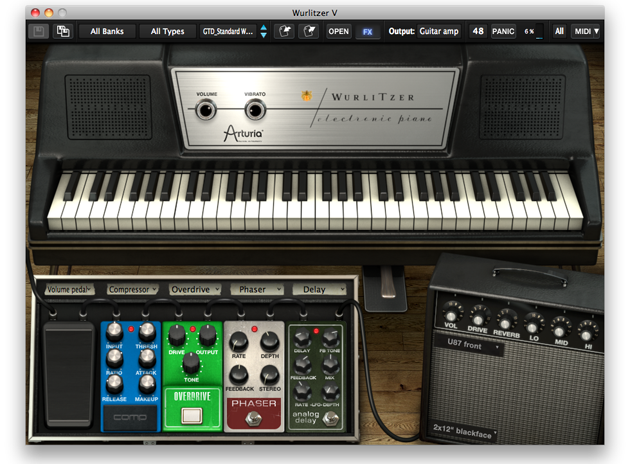630x464 pixels.
Task: Open the U87 front microphone selector
Action: click(469, 345)
